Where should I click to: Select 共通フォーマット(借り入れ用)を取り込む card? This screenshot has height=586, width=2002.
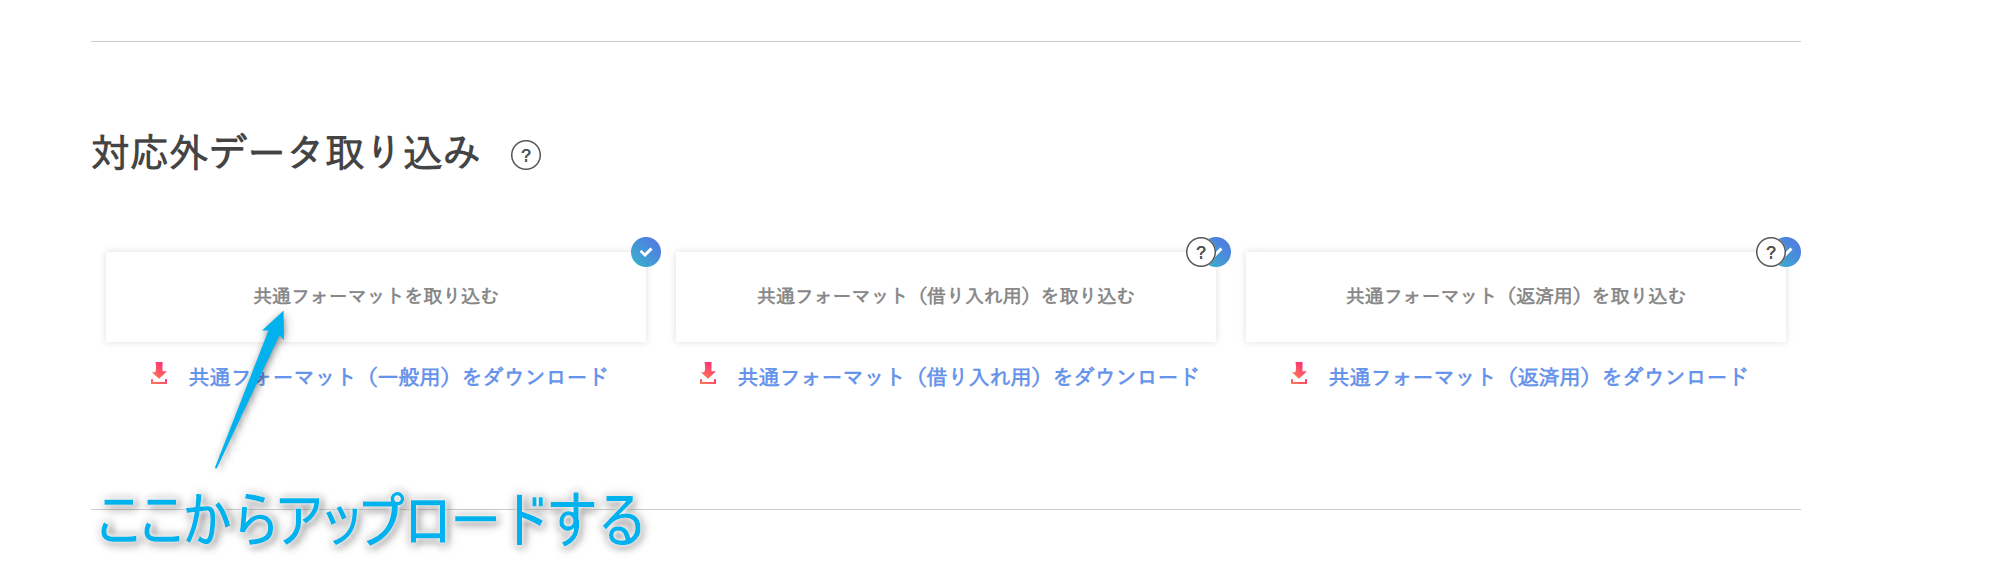tap(946, 297)
